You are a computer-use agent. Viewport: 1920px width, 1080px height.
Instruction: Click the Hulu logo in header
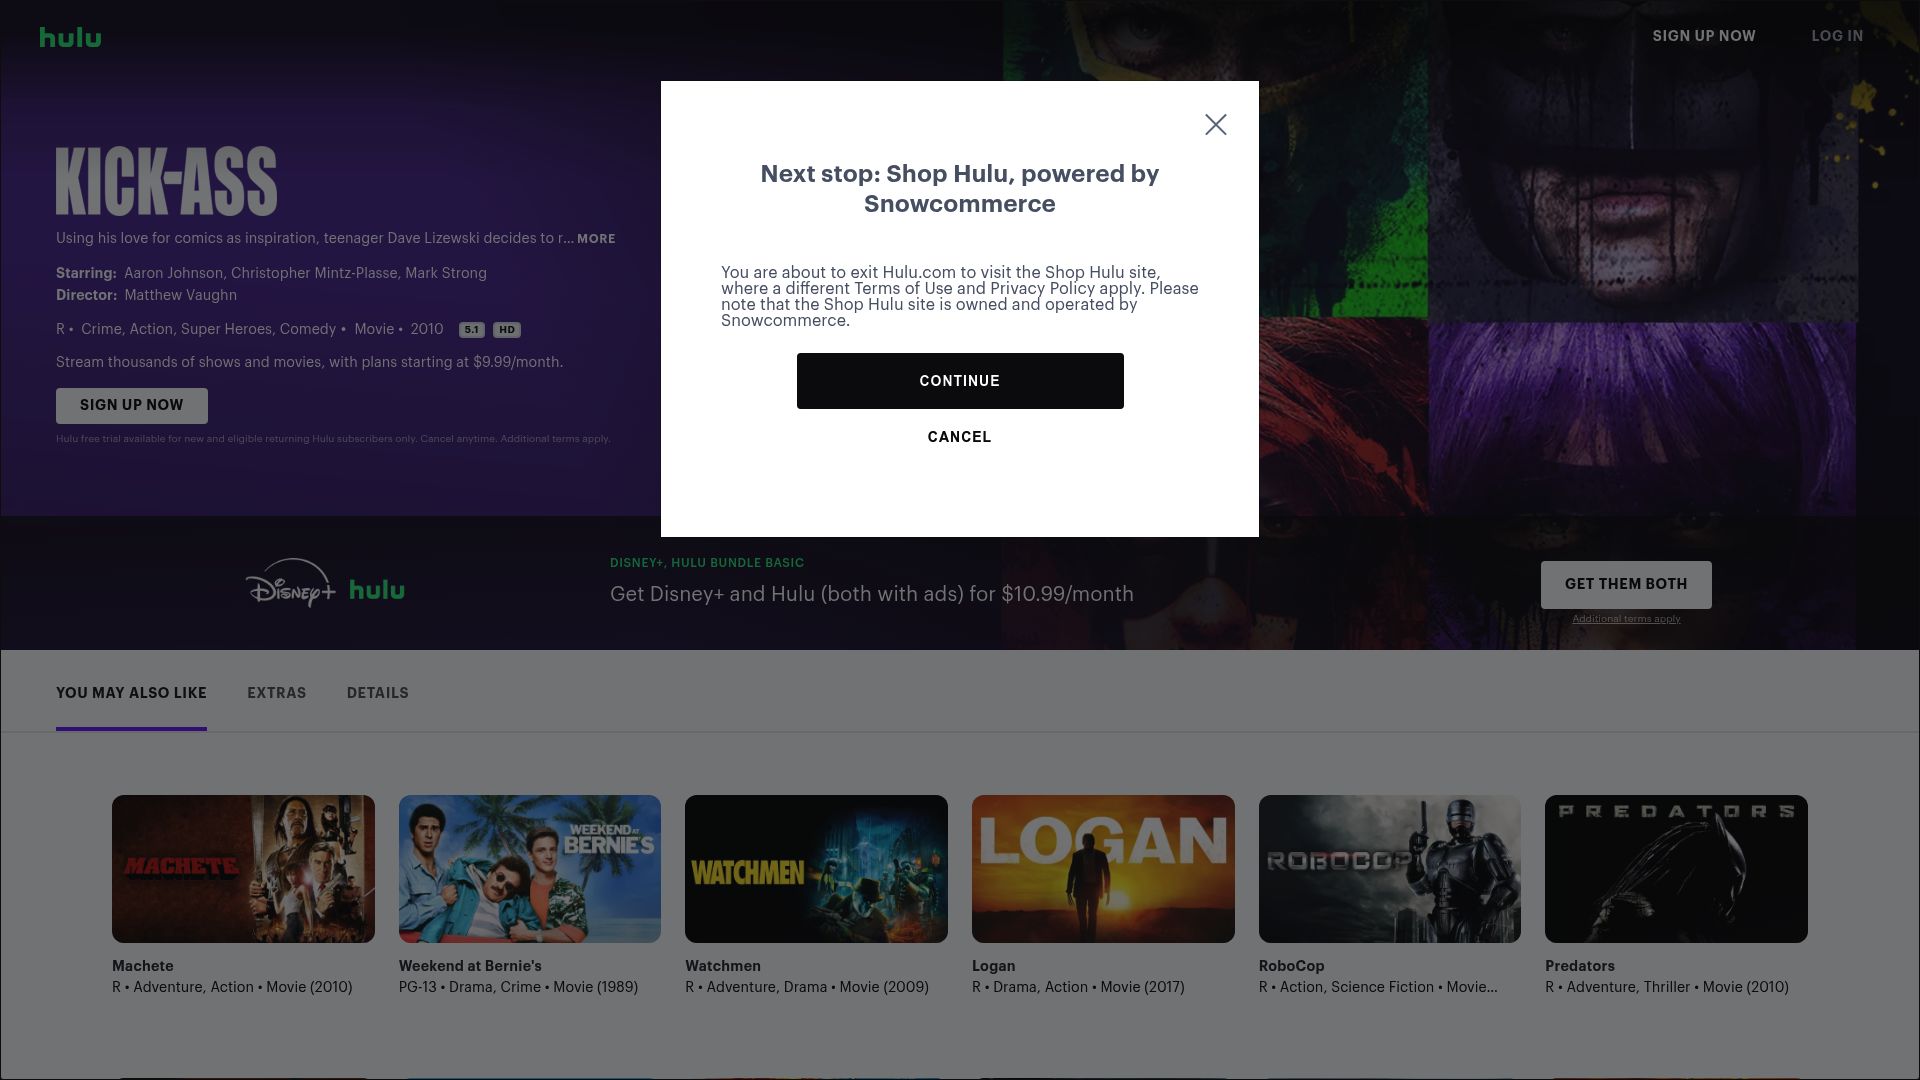click(70, 37)
